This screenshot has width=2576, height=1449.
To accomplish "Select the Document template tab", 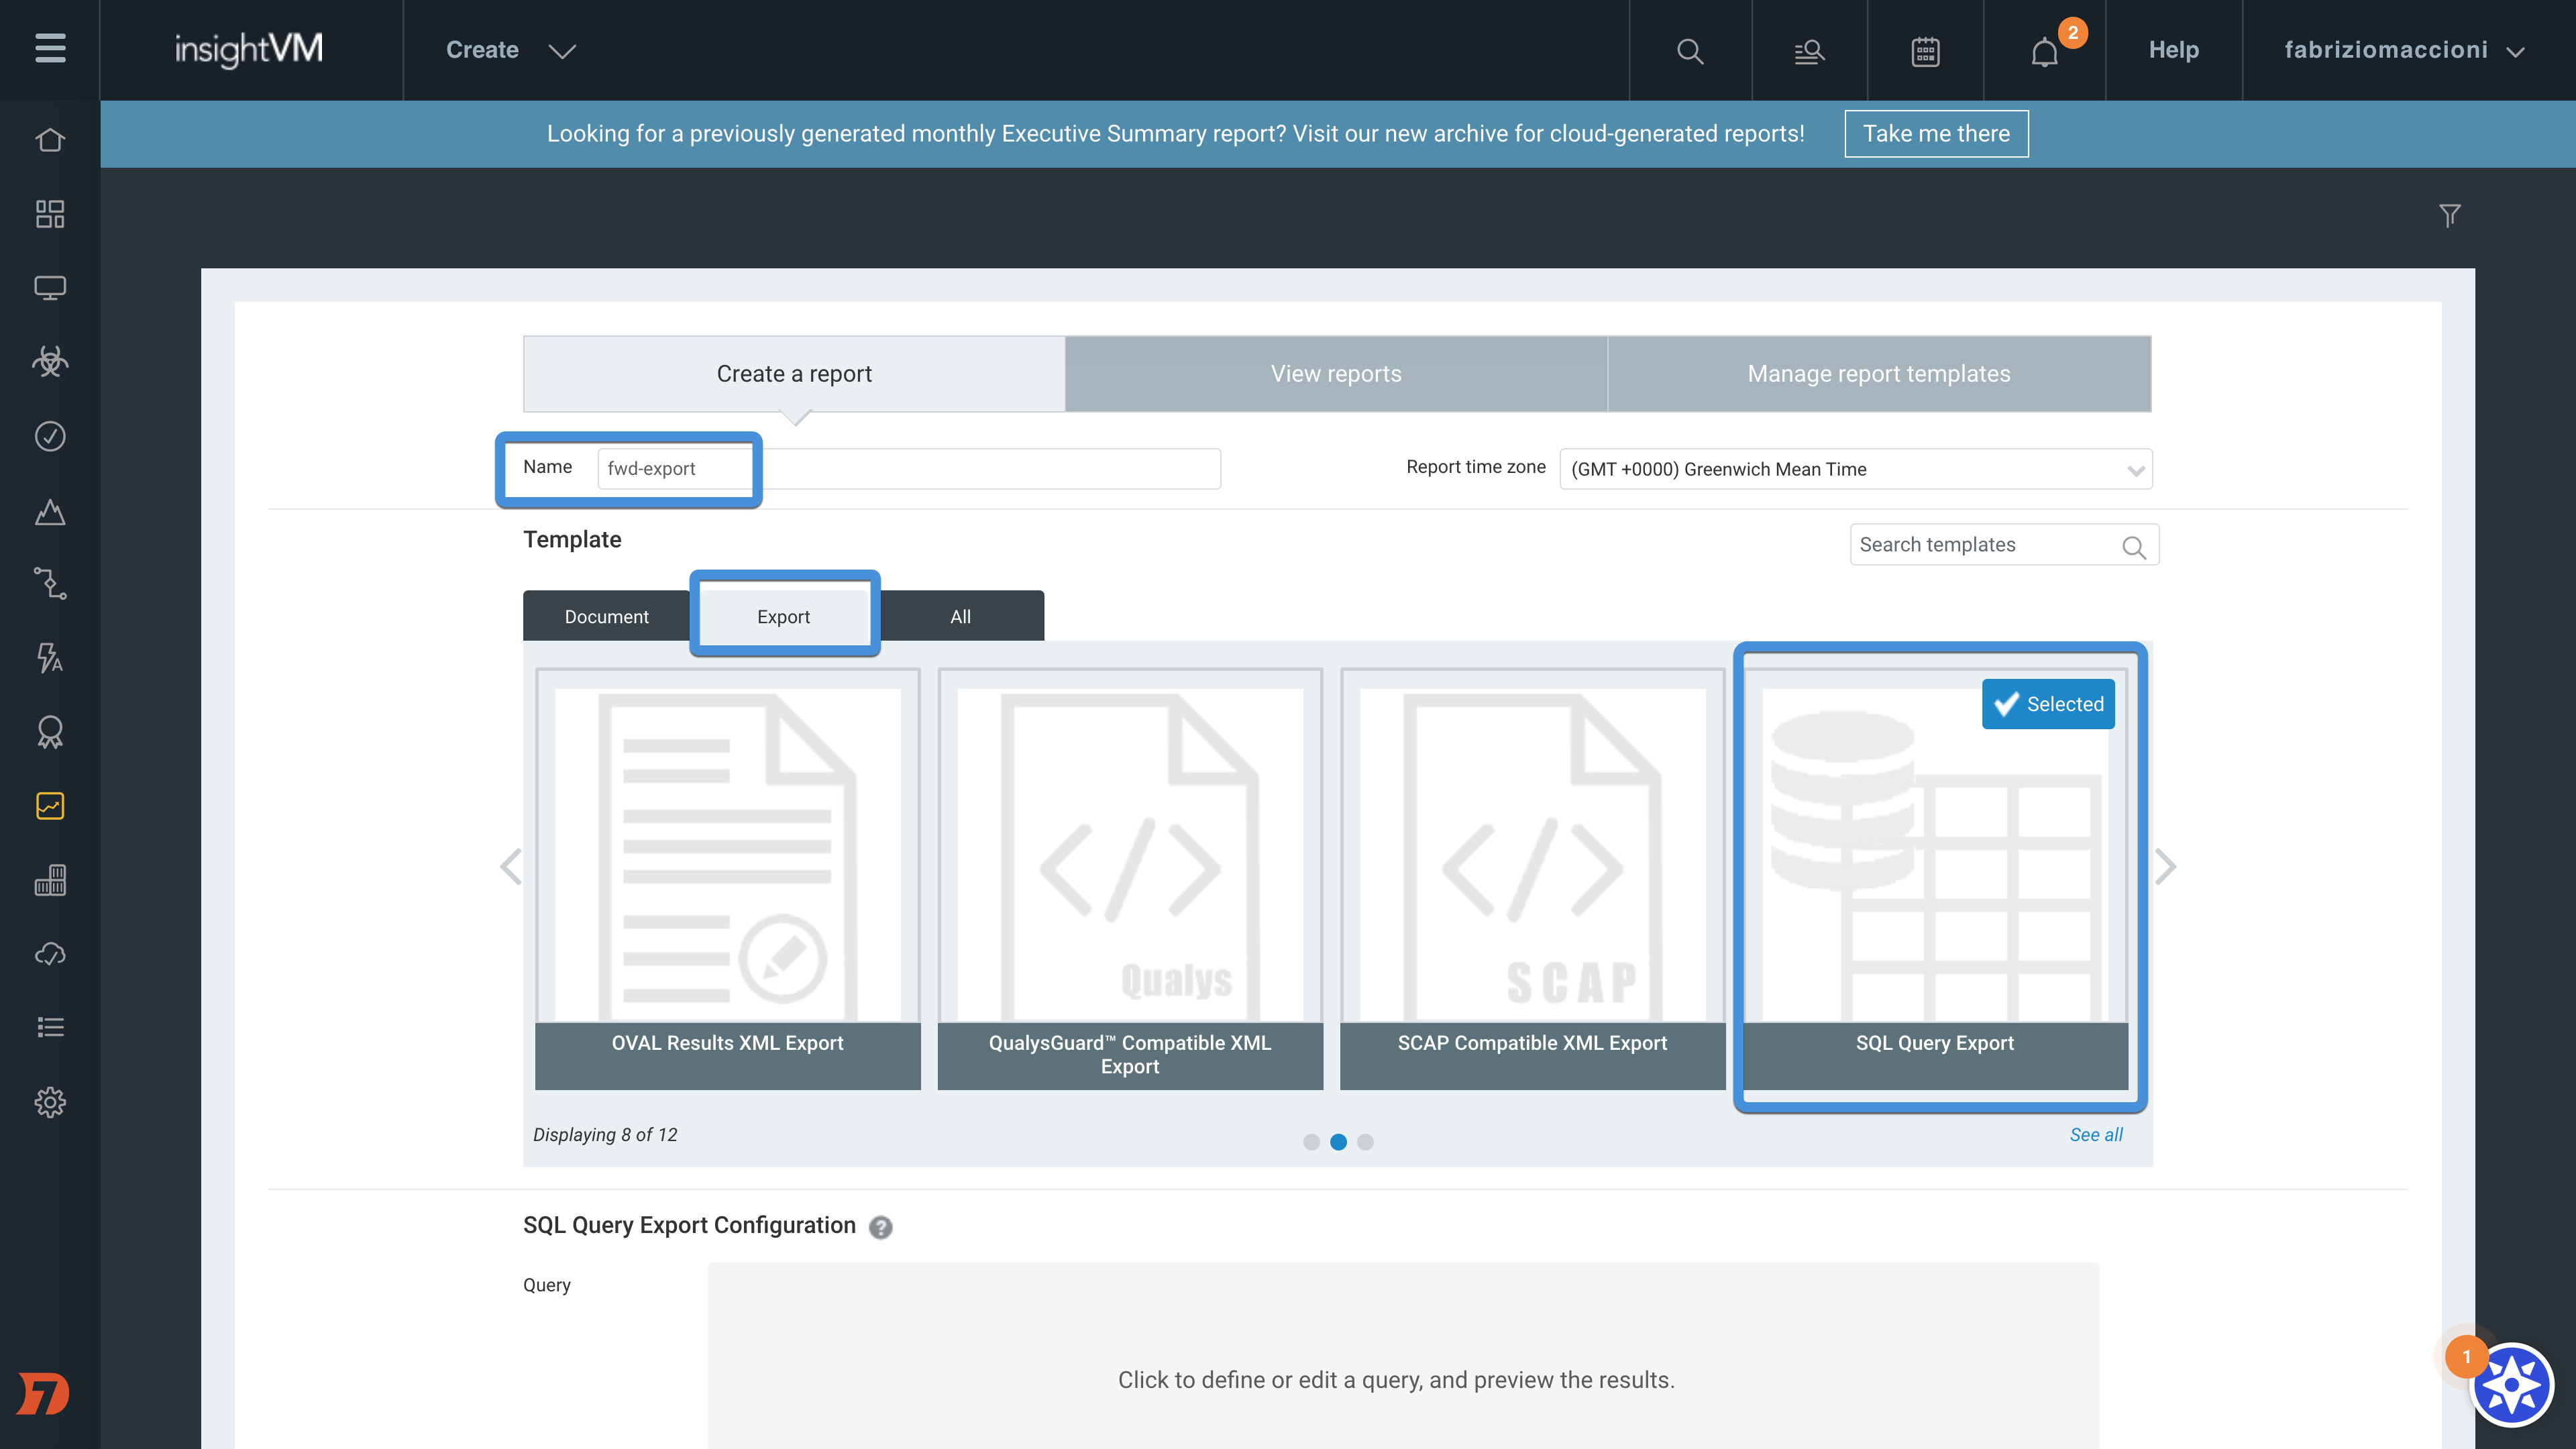I will 606,617.
